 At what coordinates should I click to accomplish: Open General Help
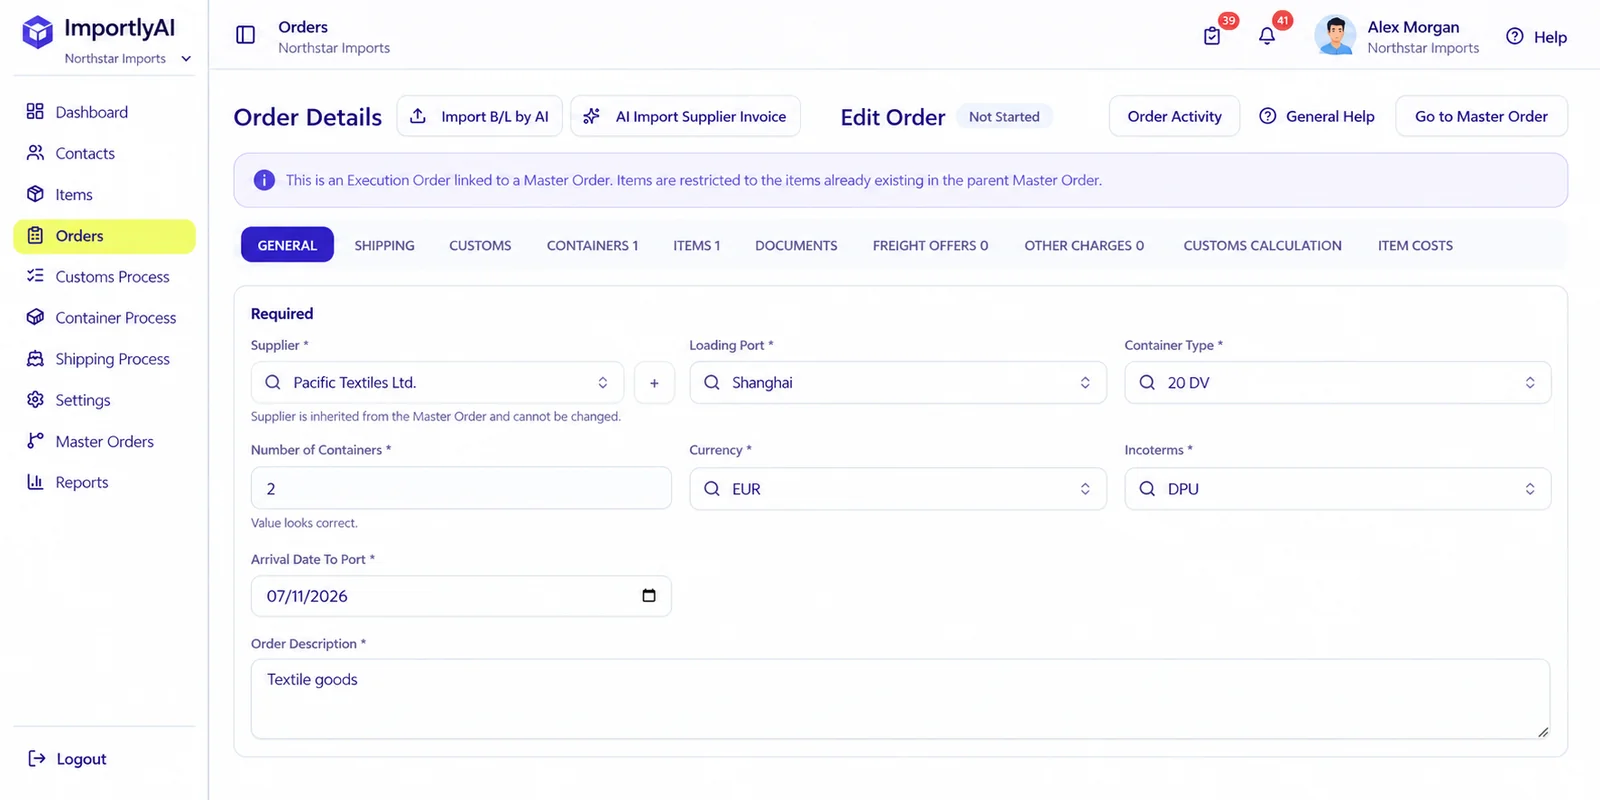click(x=1317, y=116)
